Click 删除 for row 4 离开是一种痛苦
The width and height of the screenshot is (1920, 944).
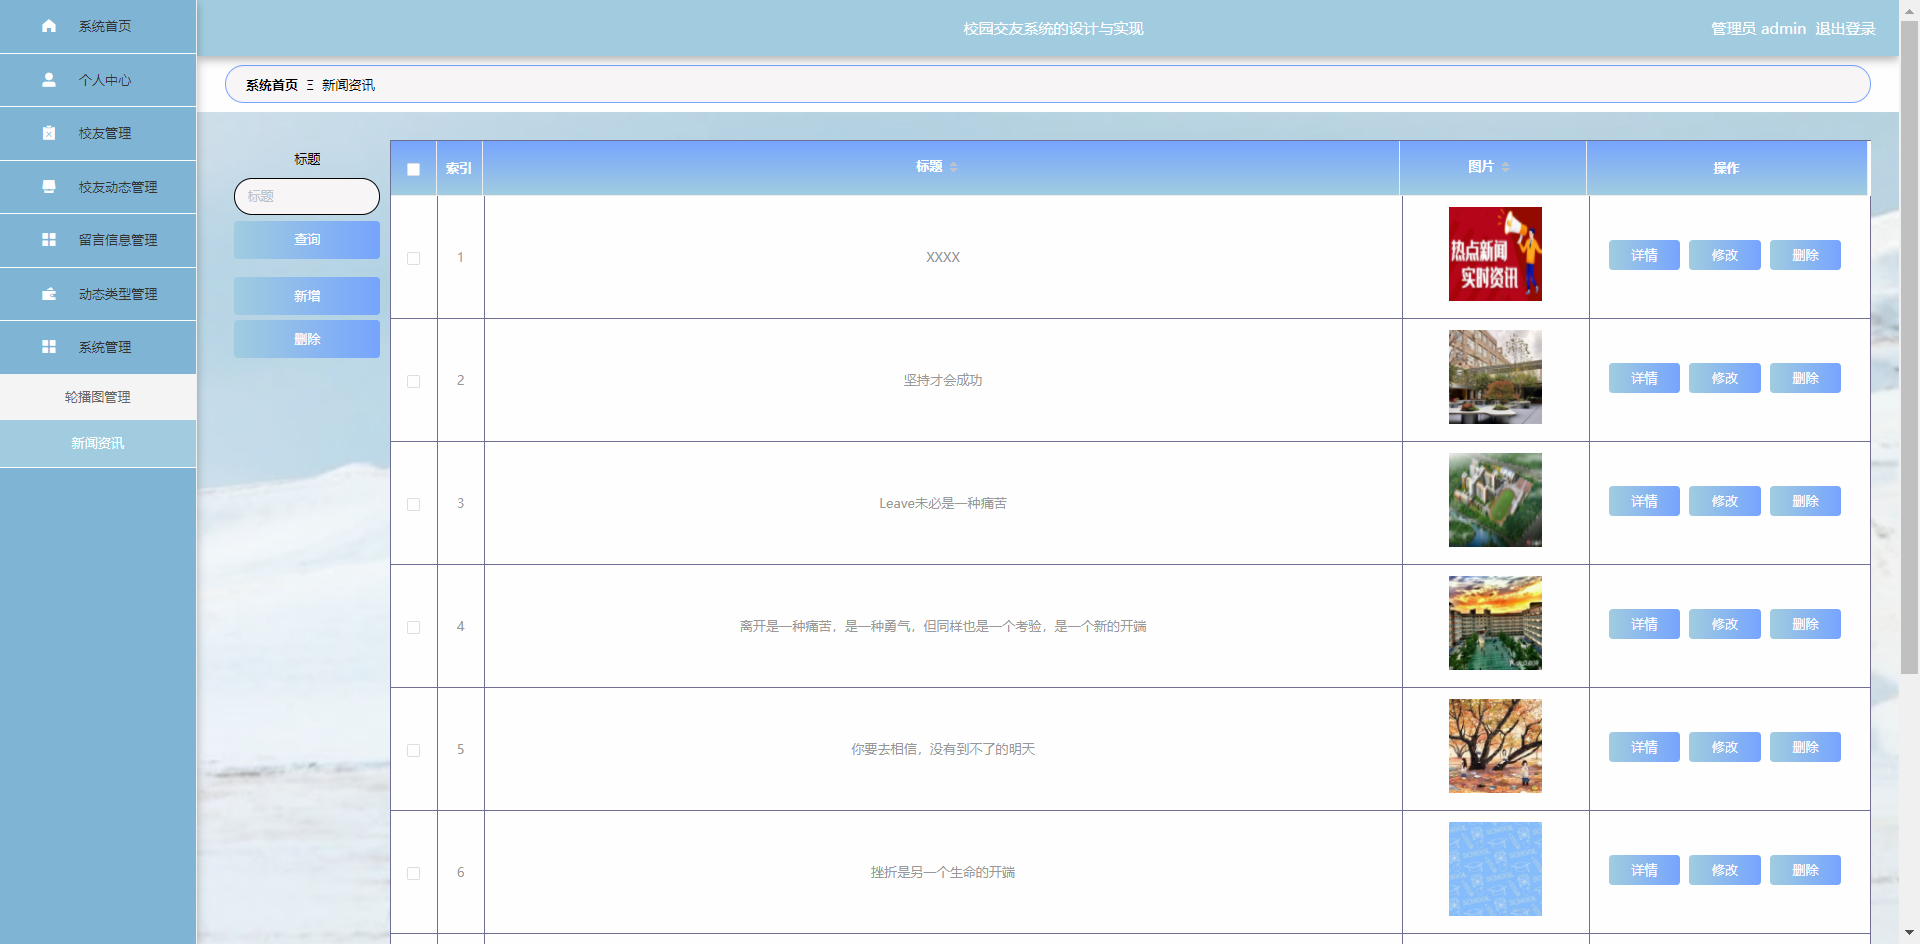tap(1805, 624)
